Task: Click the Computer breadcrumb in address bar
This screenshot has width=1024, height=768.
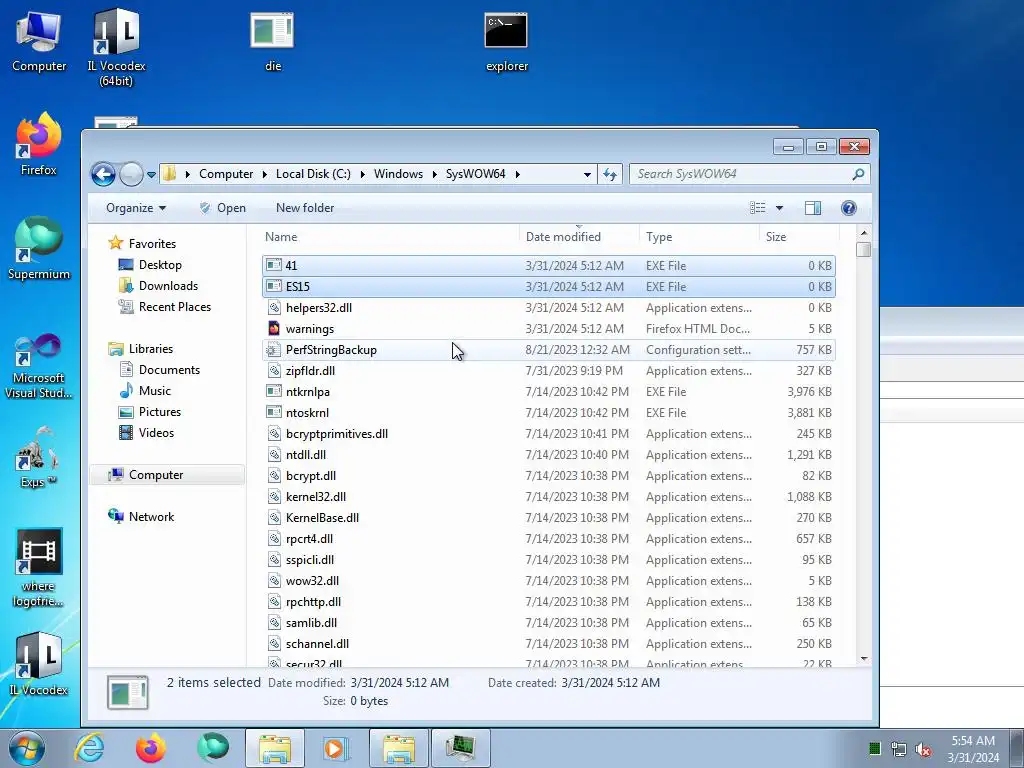Action: [226, 174]
